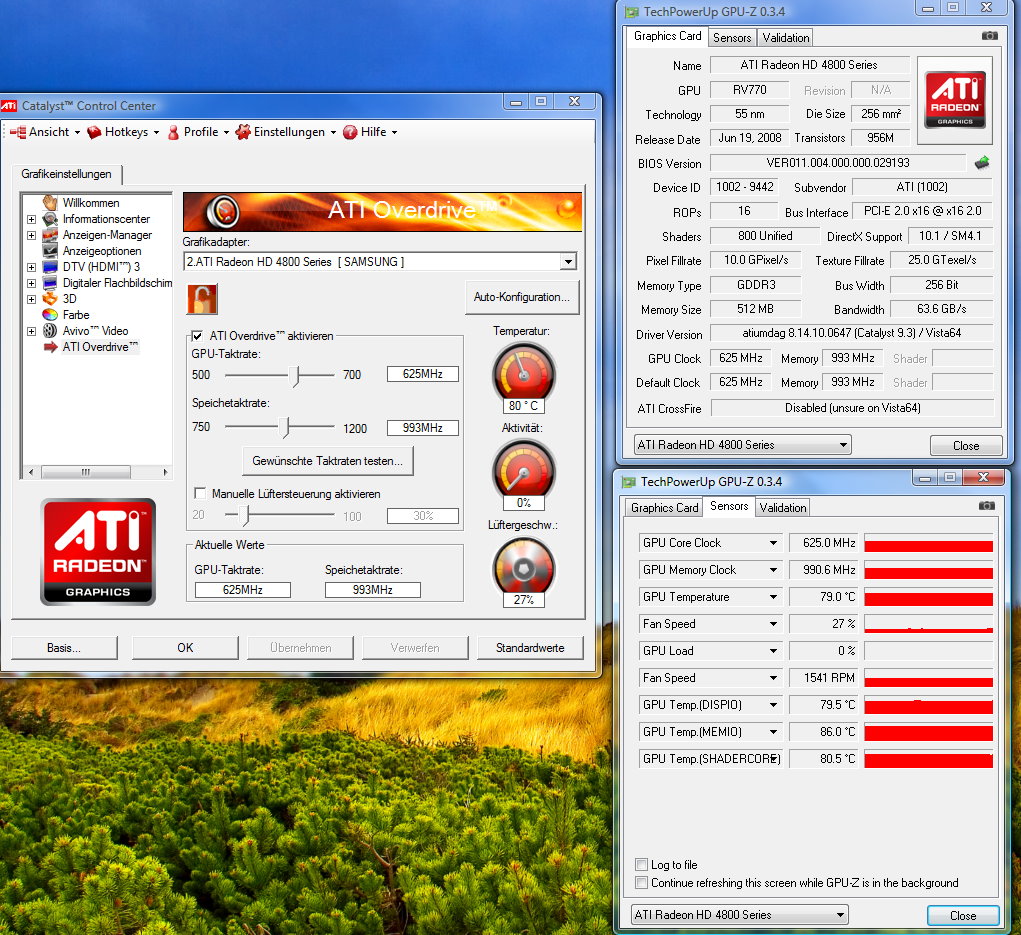Expand the 3D tree node

31,300
